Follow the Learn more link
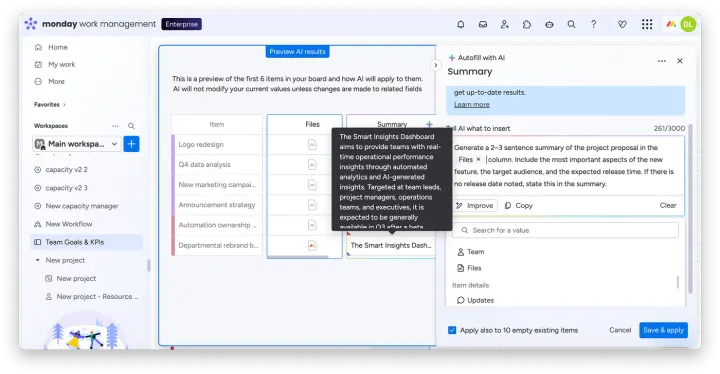Screen dimensions: 720x374 [472, 105]
